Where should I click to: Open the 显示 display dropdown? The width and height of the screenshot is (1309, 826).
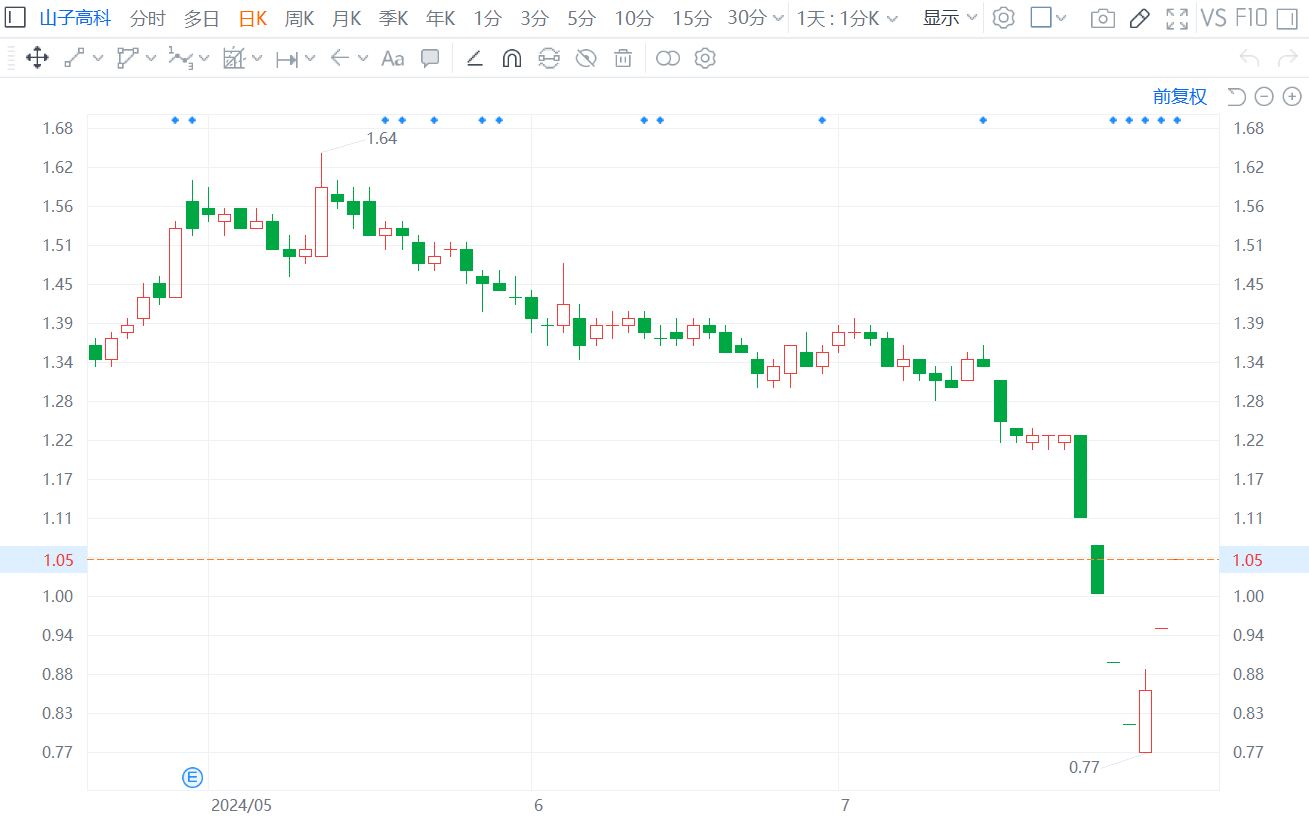(949, 18)
